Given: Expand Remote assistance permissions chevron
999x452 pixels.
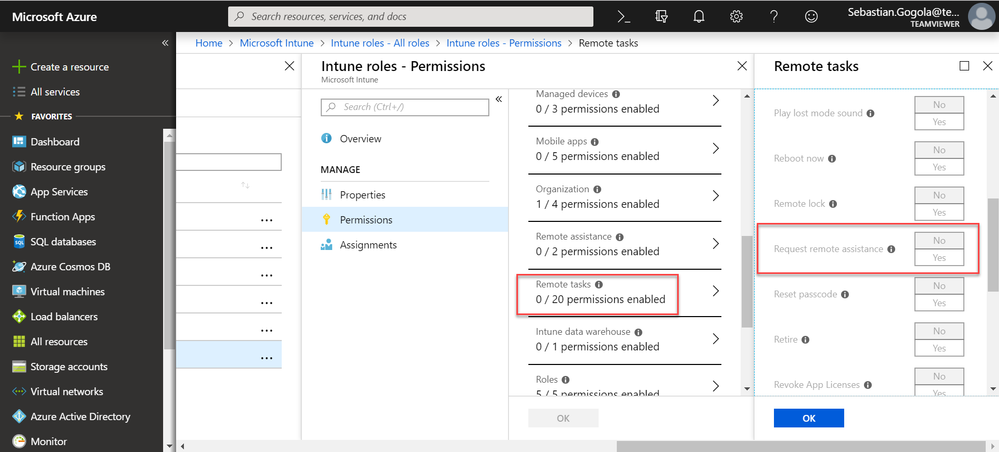Looking at the screenshot, I should pos(715,244).
